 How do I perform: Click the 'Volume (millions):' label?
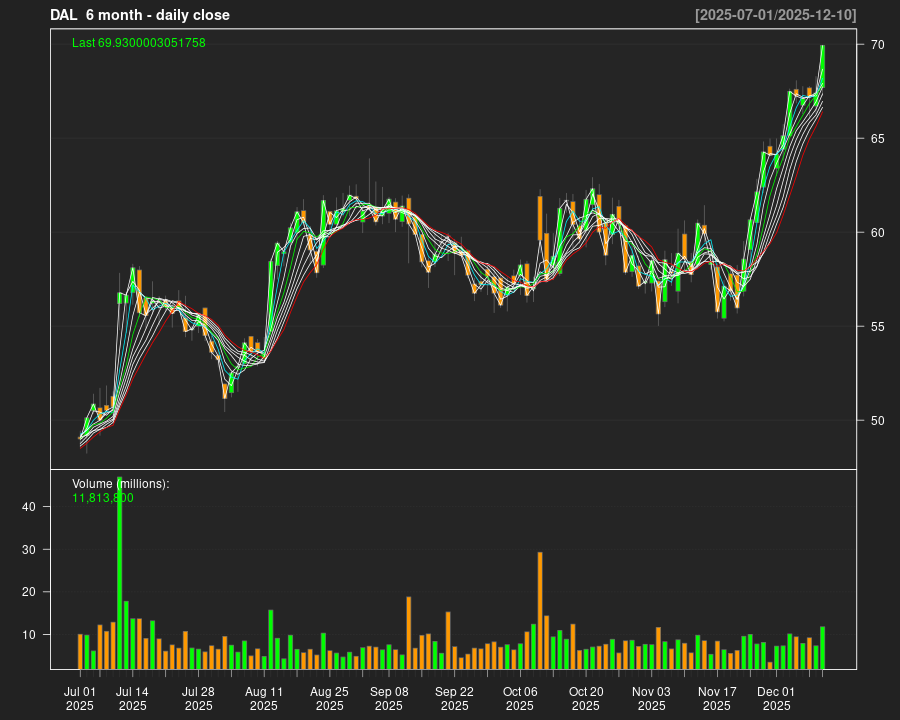pyautogui.click(x=121, y=484)
